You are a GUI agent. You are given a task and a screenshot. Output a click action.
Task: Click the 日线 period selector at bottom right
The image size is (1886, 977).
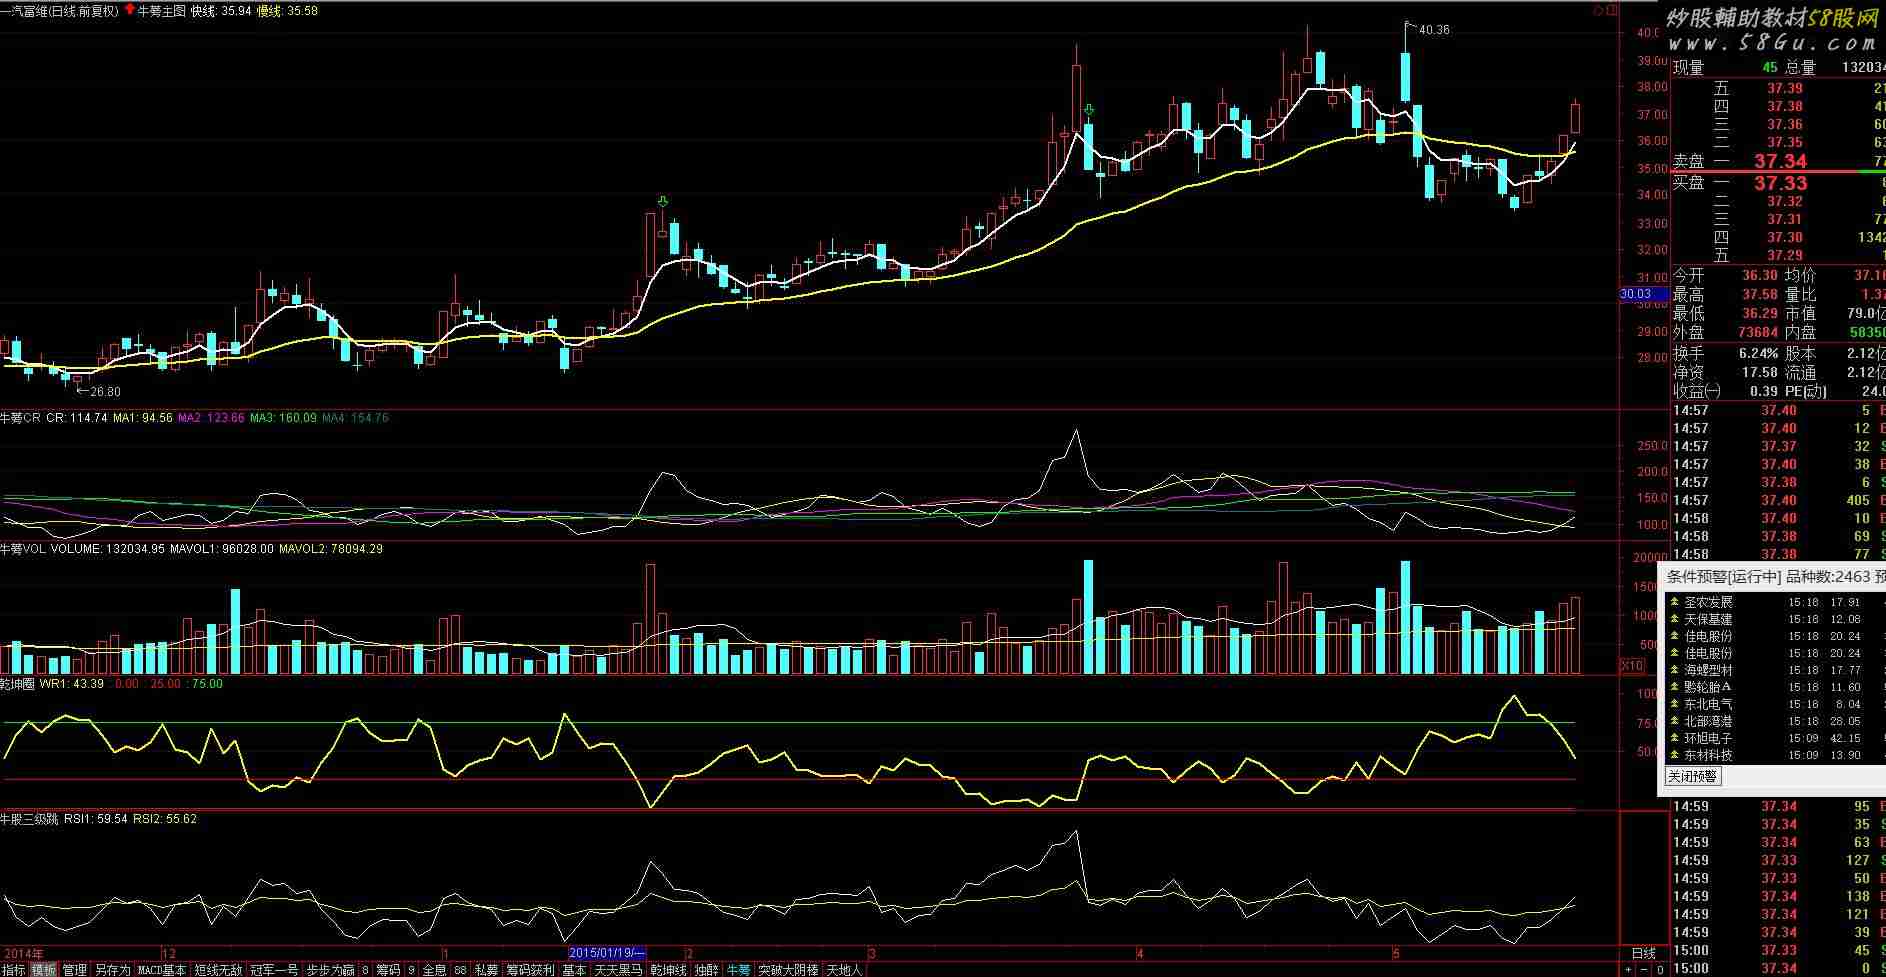coord(1643,953)
